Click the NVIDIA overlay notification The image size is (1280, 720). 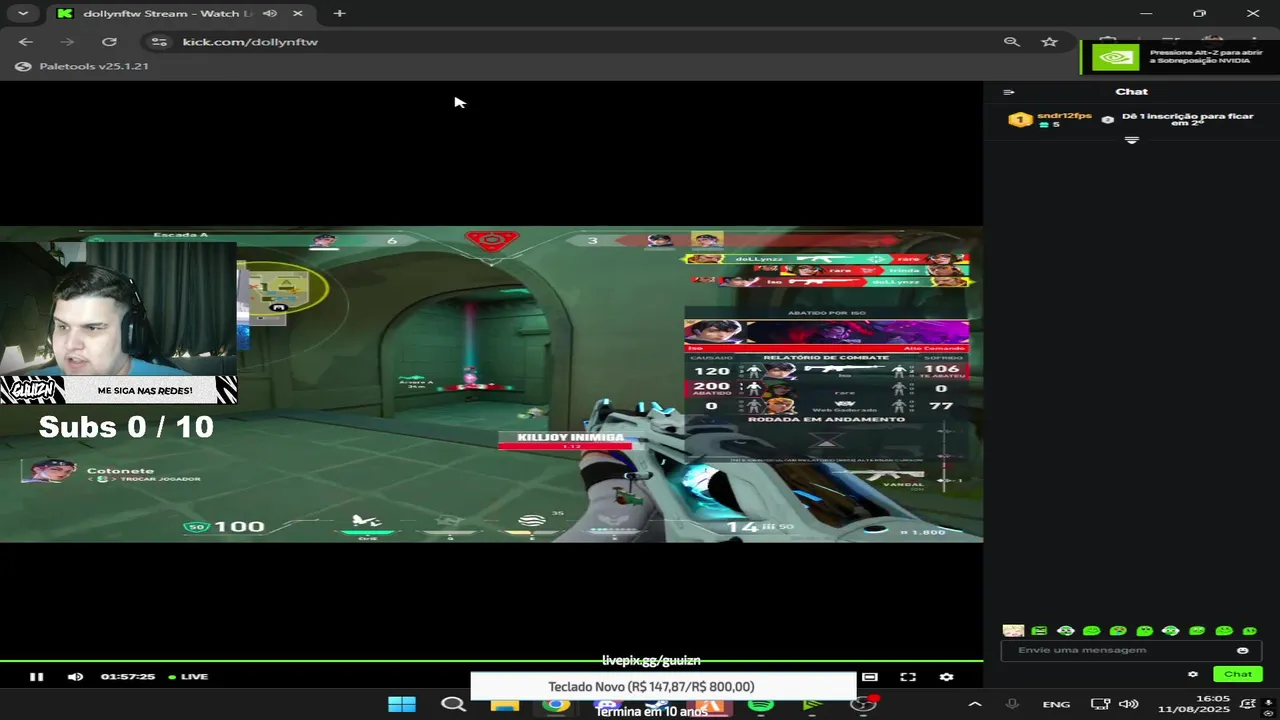coord(1180,57)
